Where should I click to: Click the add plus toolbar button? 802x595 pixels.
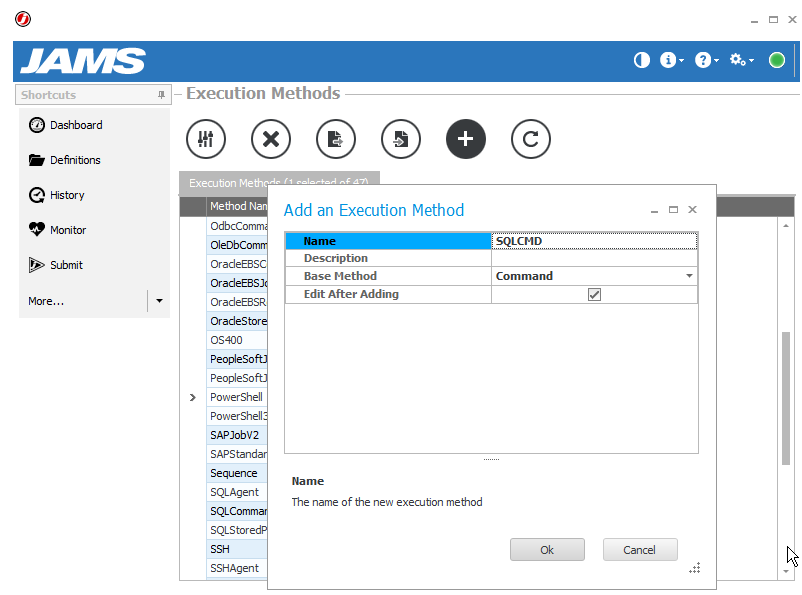[465, 139]
